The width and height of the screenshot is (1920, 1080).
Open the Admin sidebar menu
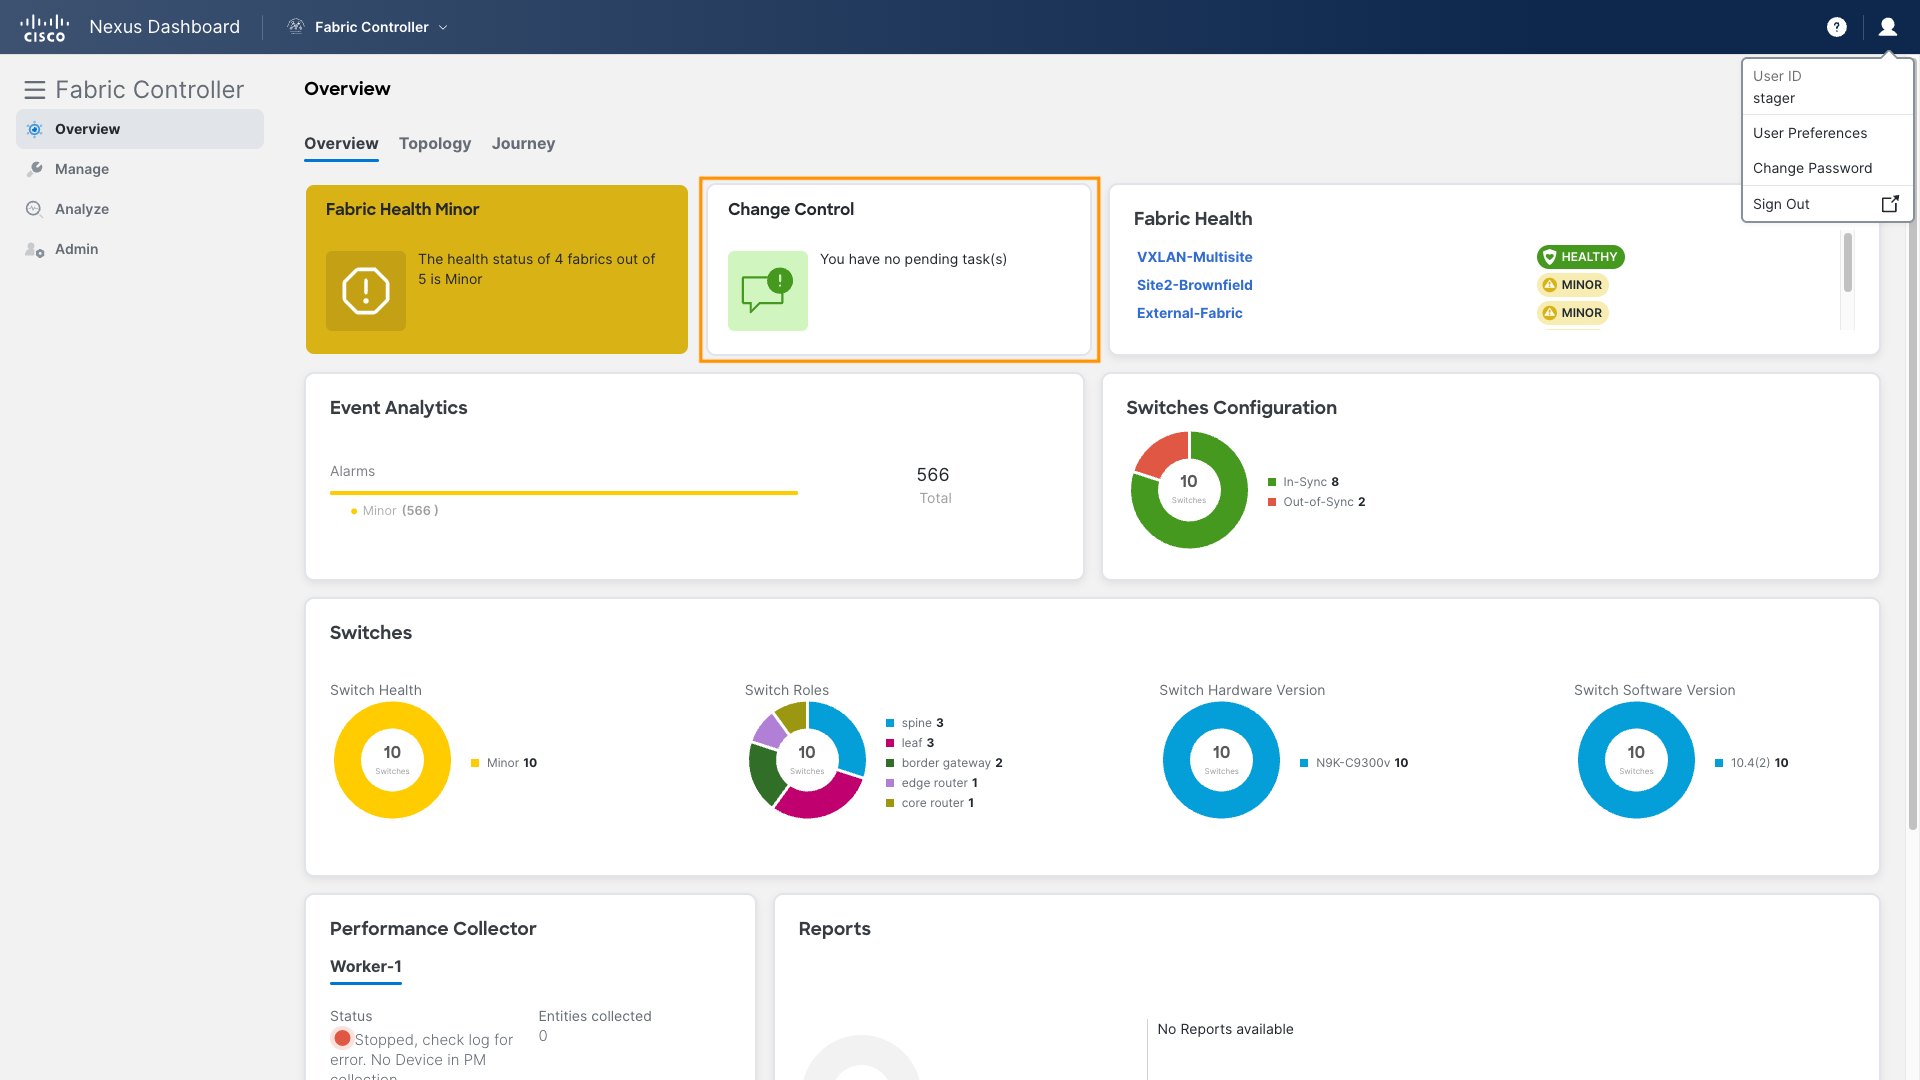(x=140, y=249)
